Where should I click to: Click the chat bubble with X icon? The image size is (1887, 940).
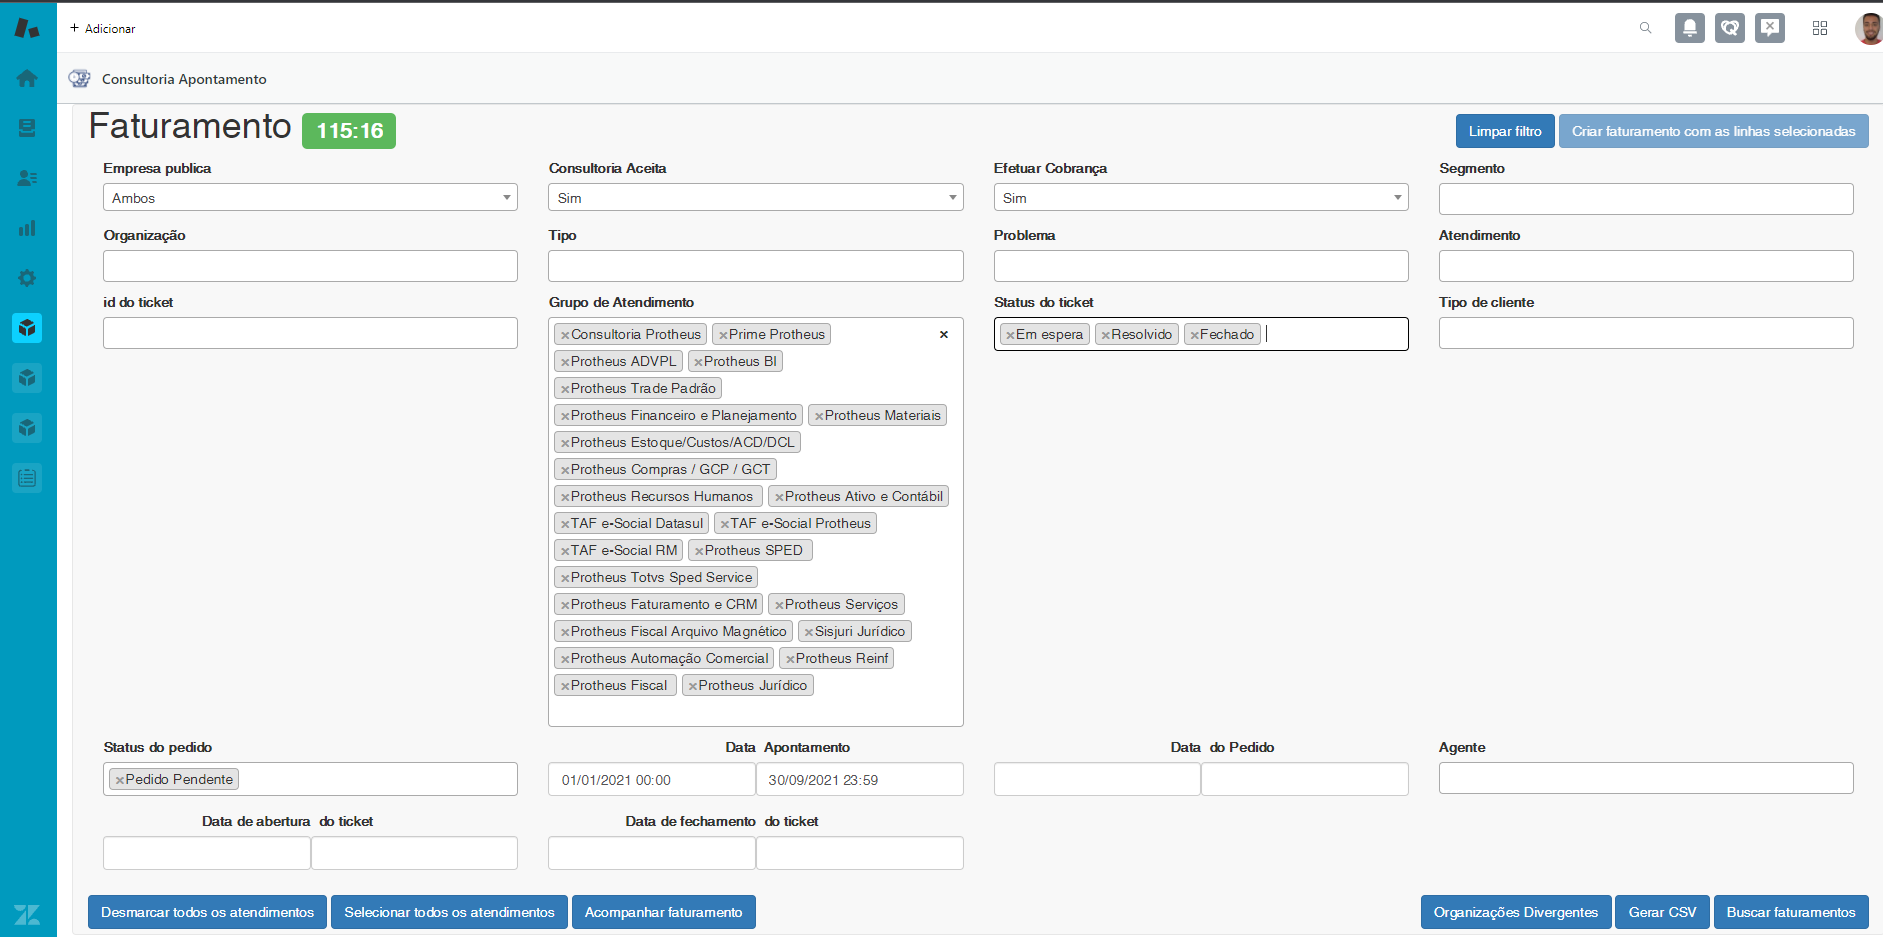(x=1770, y=28)
